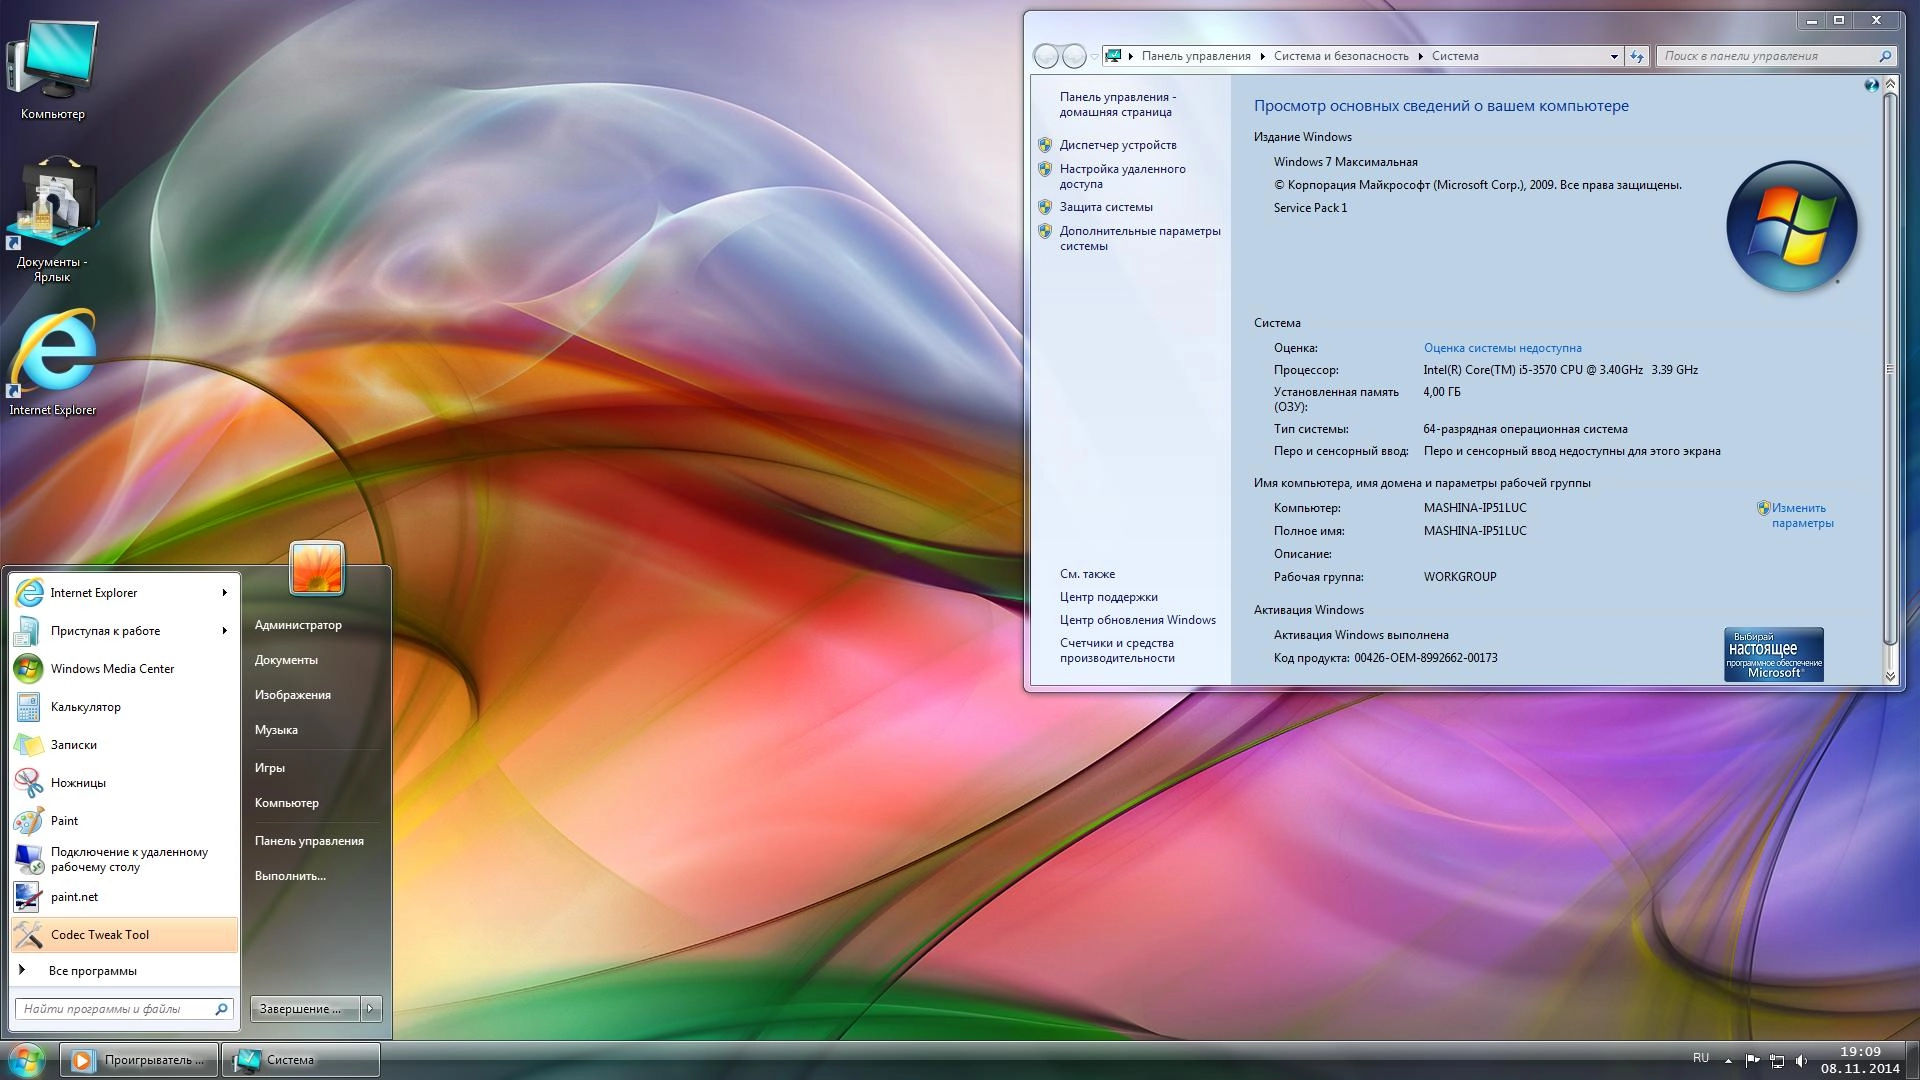This screenshot has width=1920, height=1080.
Task: Click the network tray icon
Action: point(1777,1061)
